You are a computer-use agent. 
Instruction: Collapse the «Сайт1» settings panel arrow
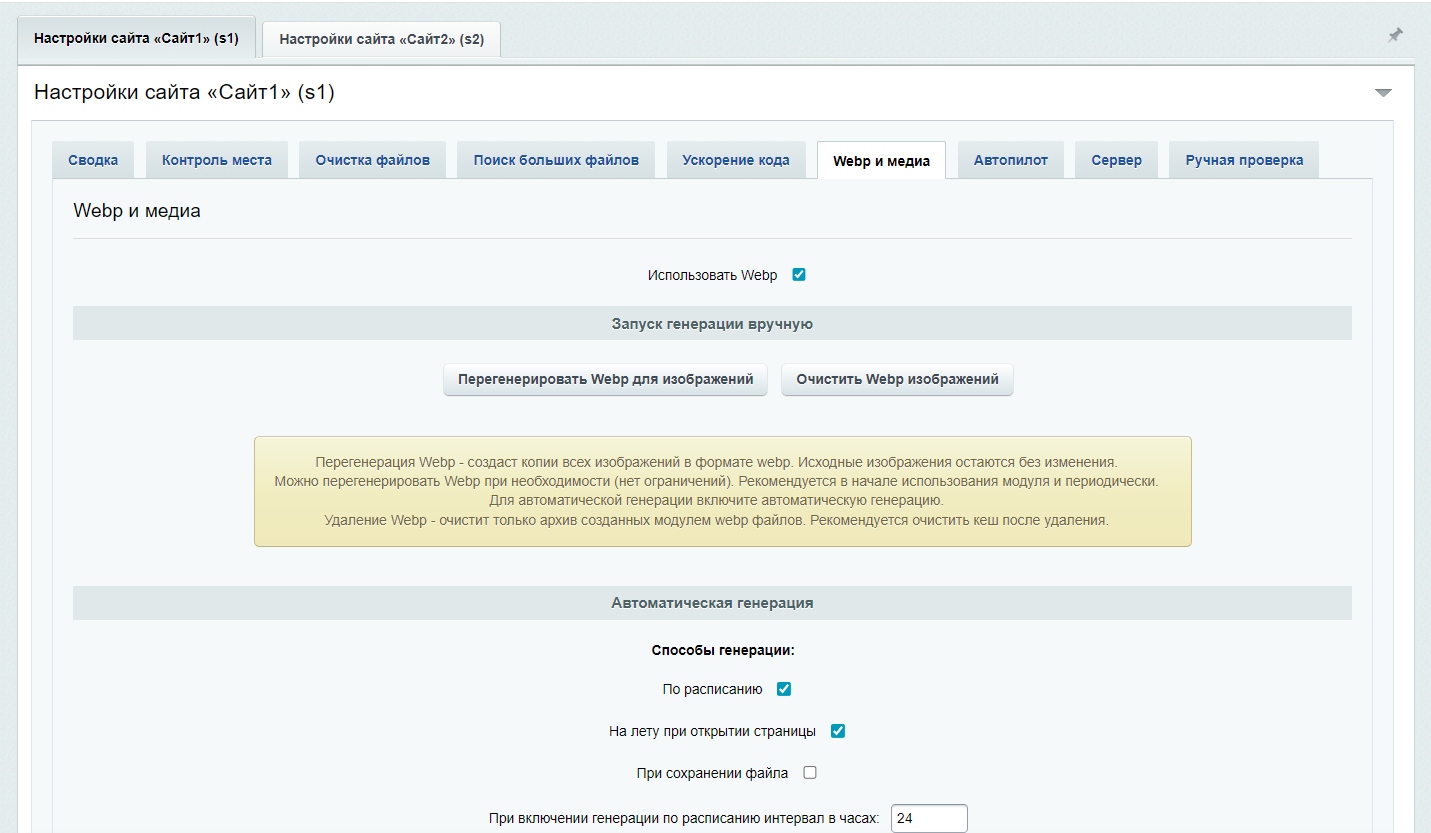1383,93
